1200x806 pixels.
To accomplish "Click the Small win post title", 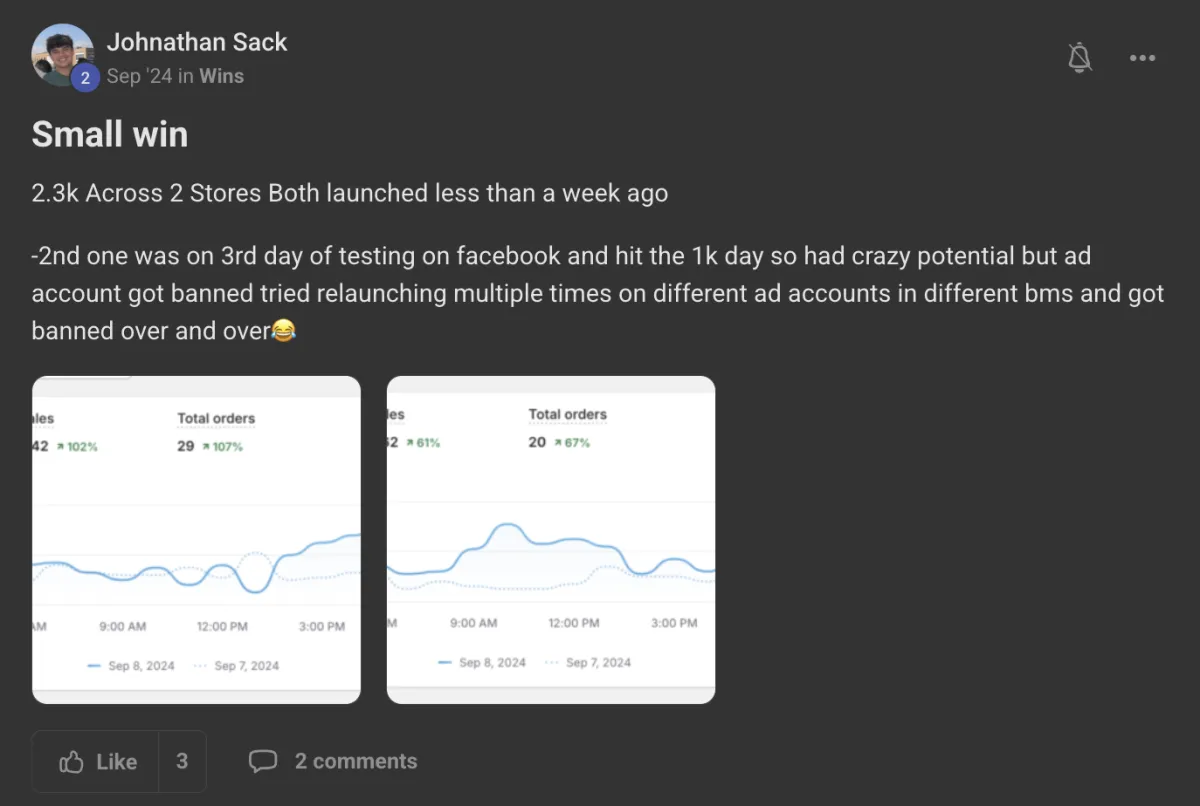I will click(110, 134).
